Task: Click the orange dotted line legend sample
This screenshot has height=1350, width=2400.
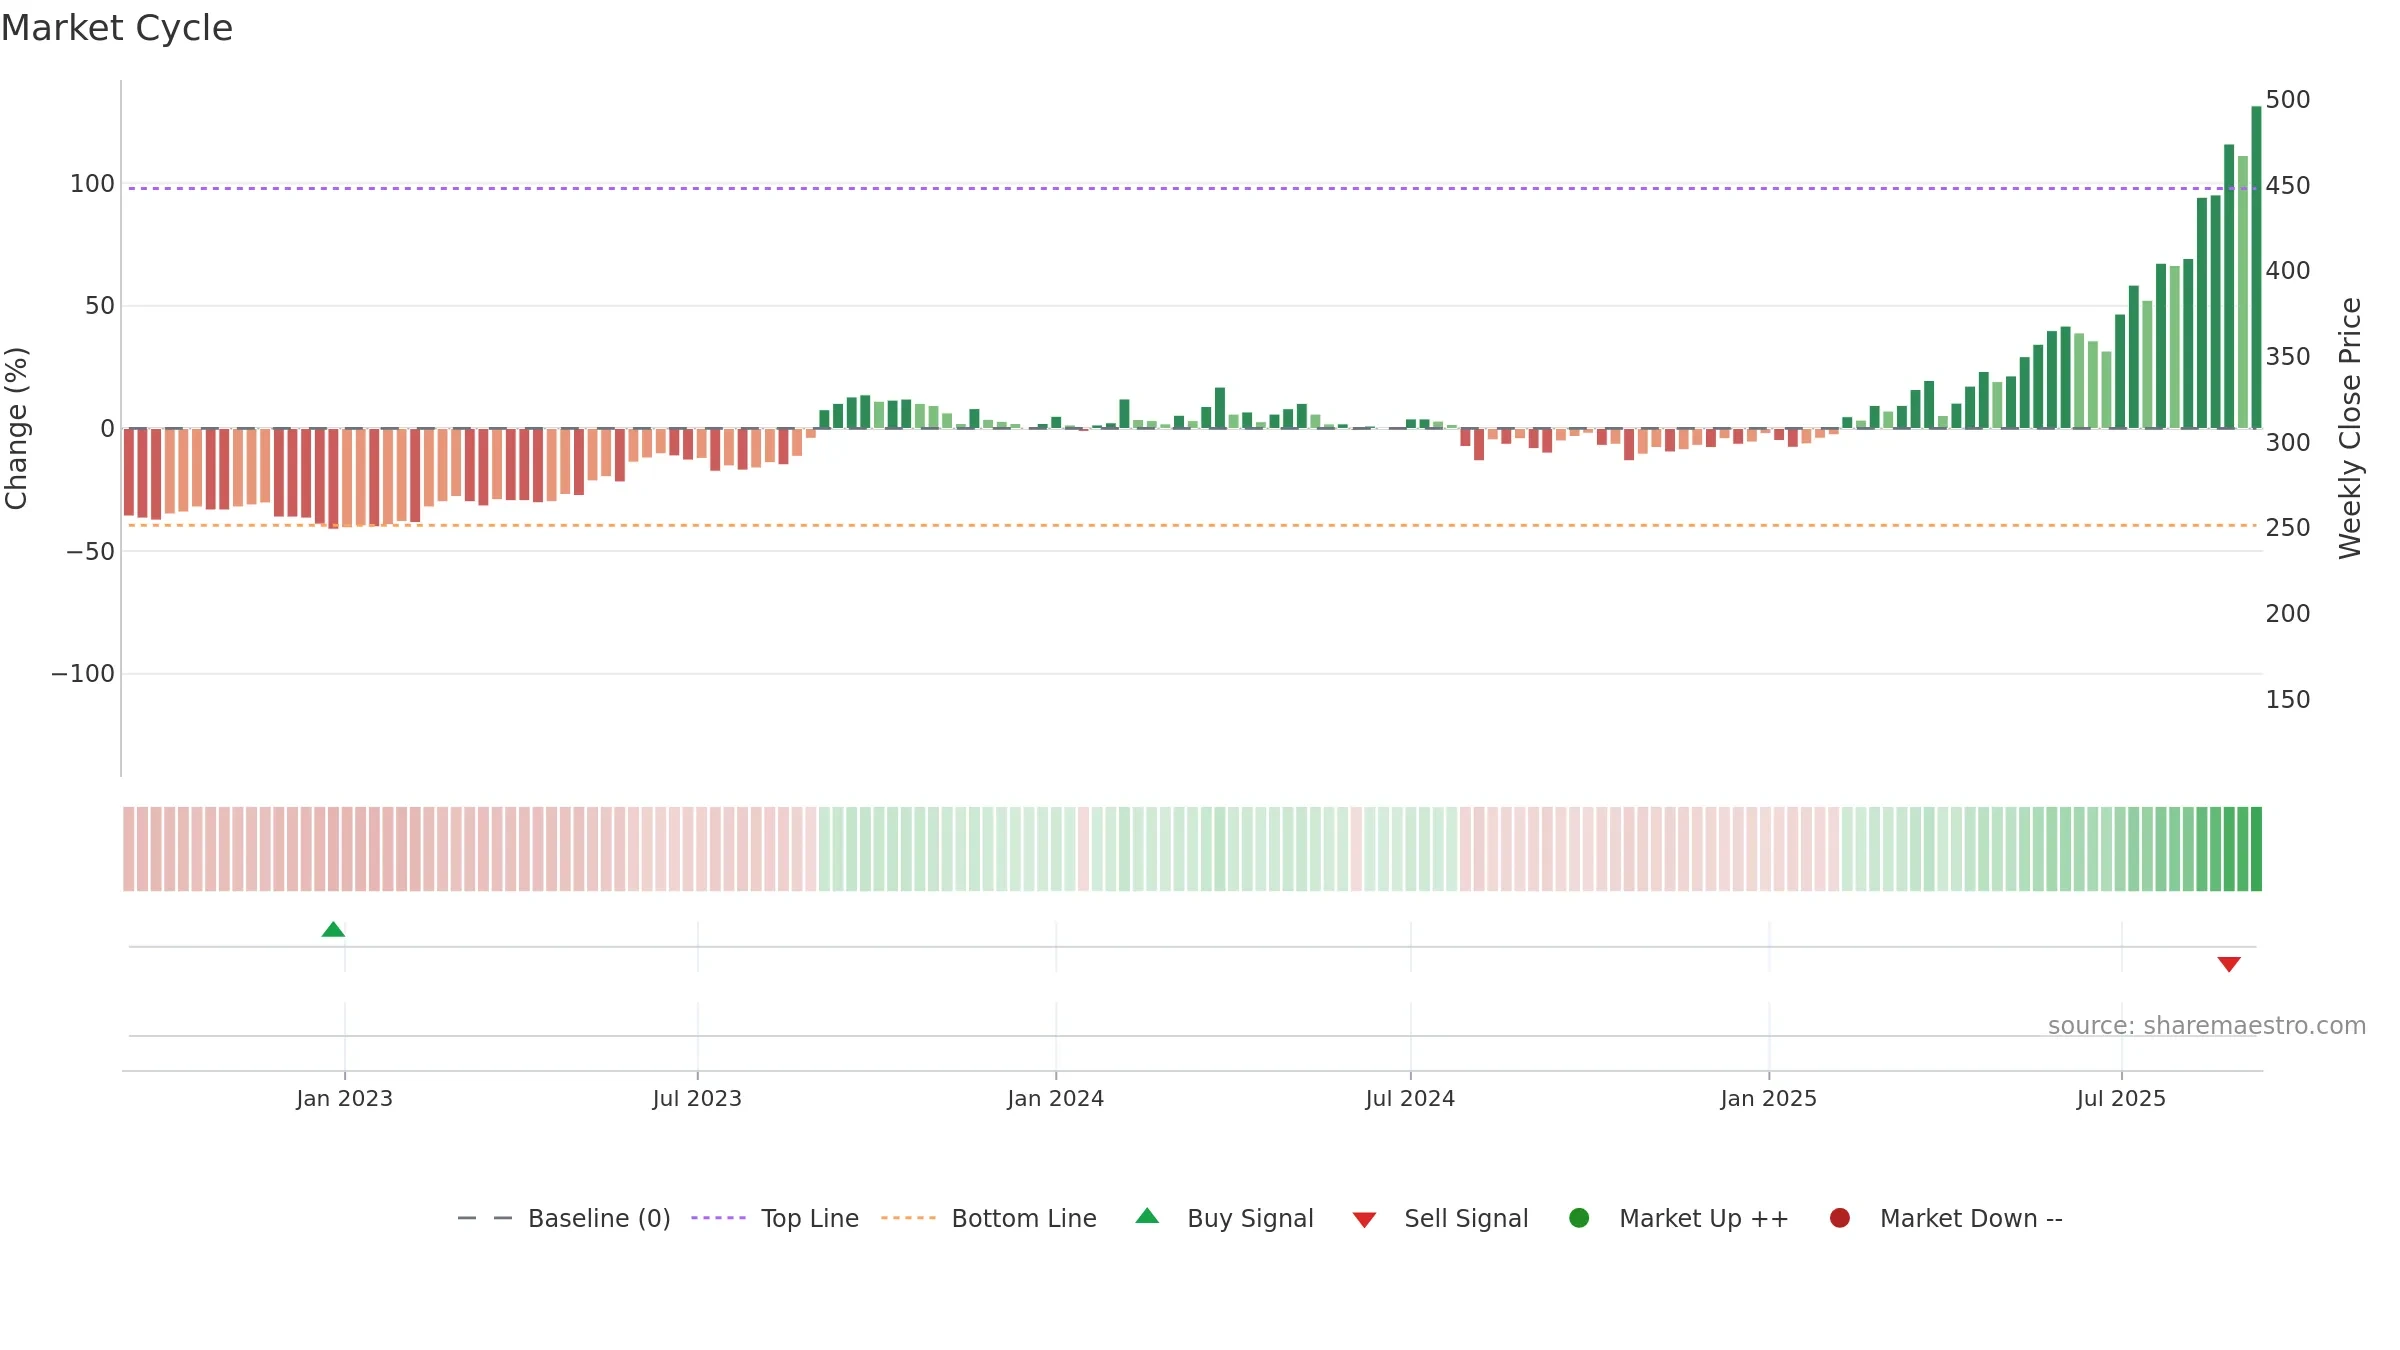Action: coord(908,1218)
